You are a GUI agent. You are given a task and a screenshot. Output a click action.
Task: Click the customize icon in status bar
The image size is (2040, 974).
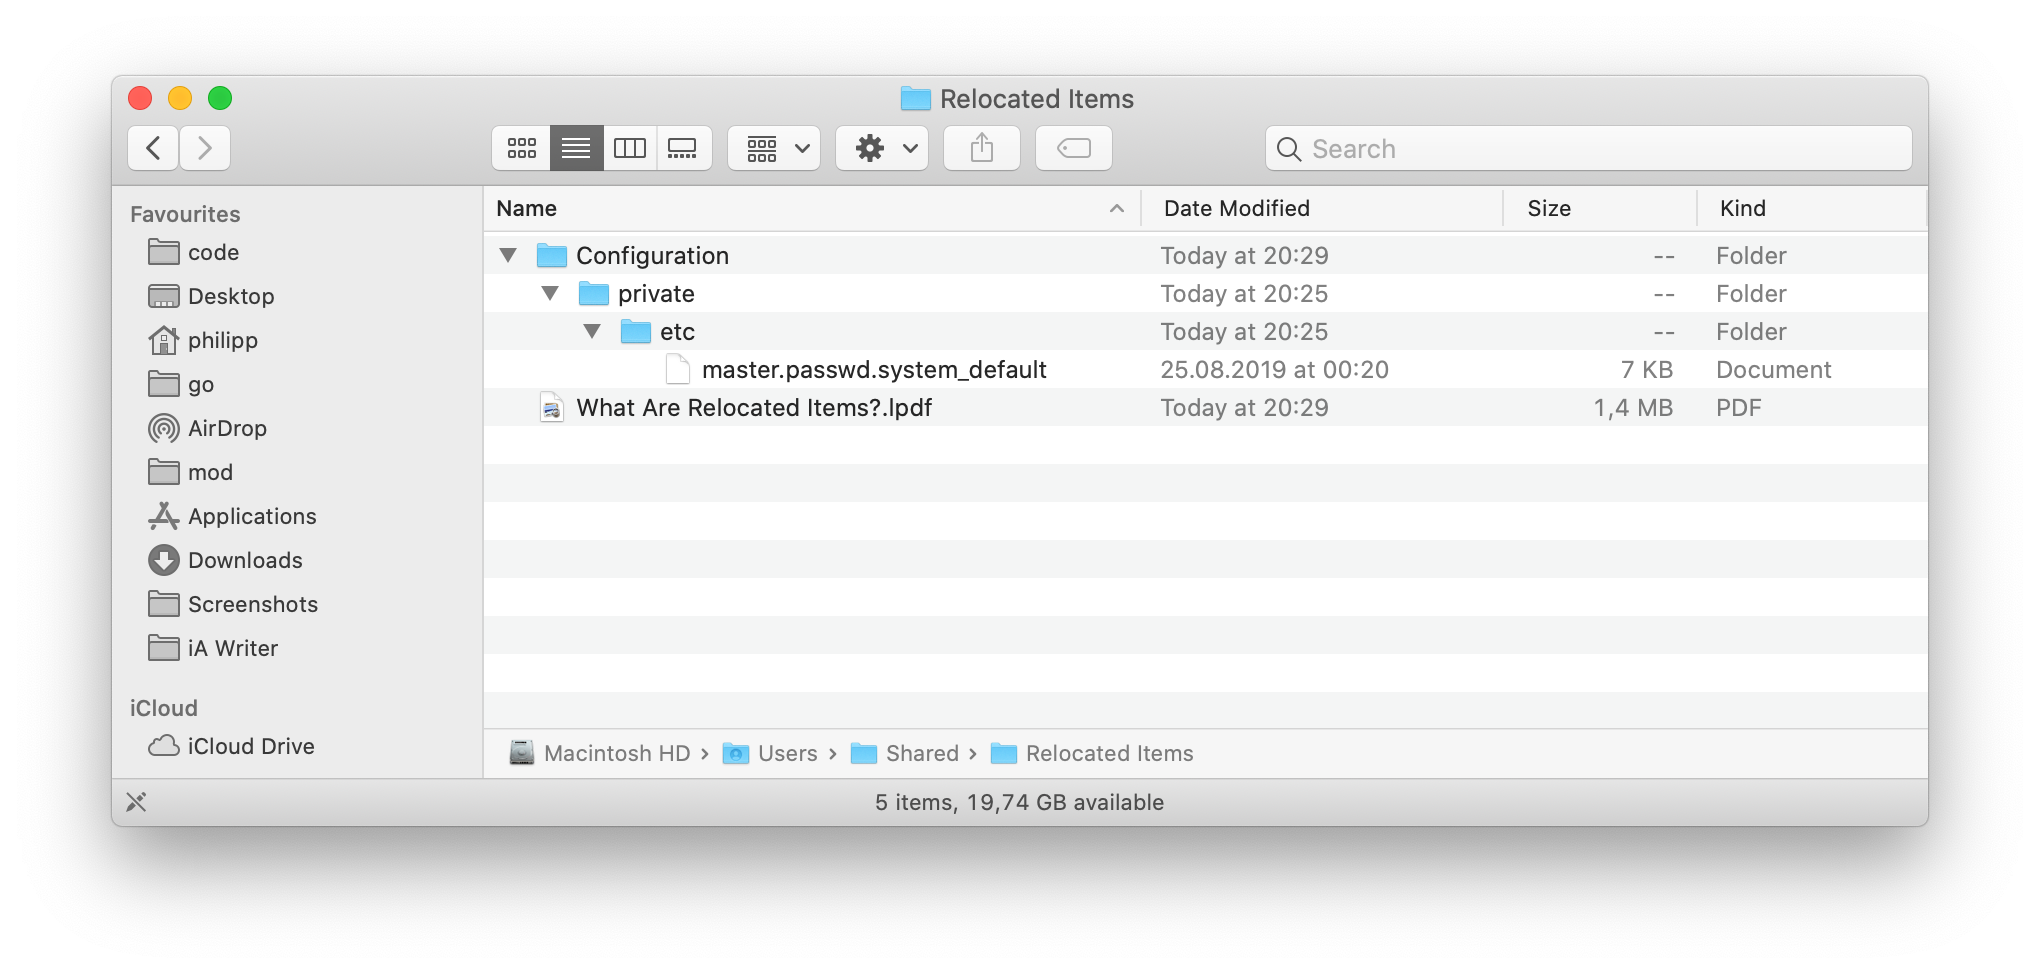tap(136, 802)
